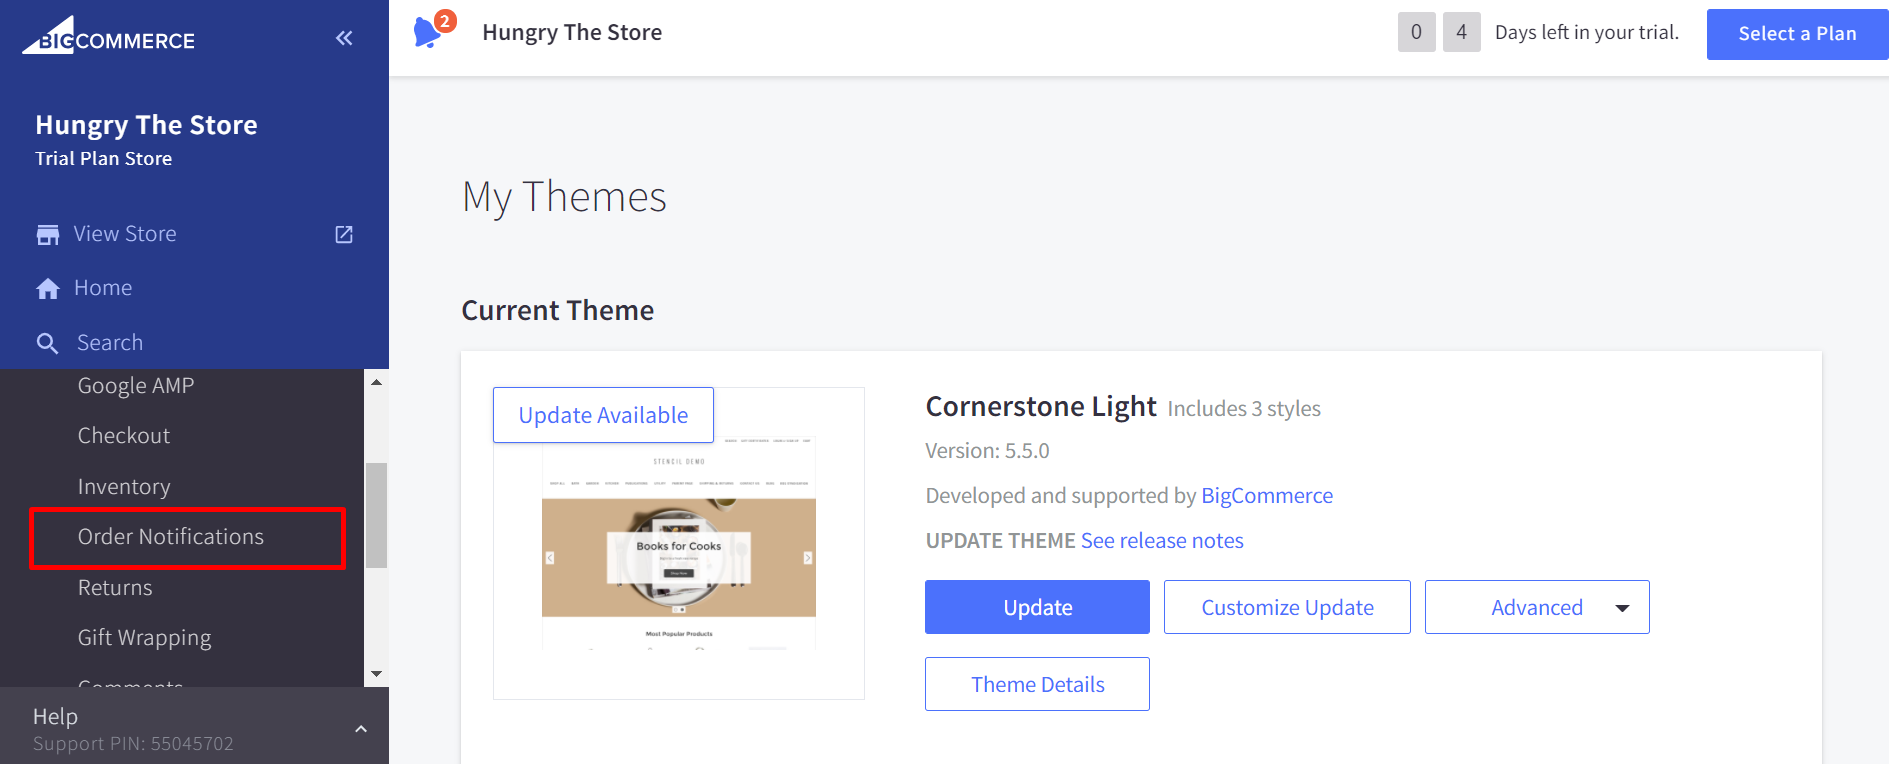Collapse sidebar with double-chevron icon

[x=344, y=38]
